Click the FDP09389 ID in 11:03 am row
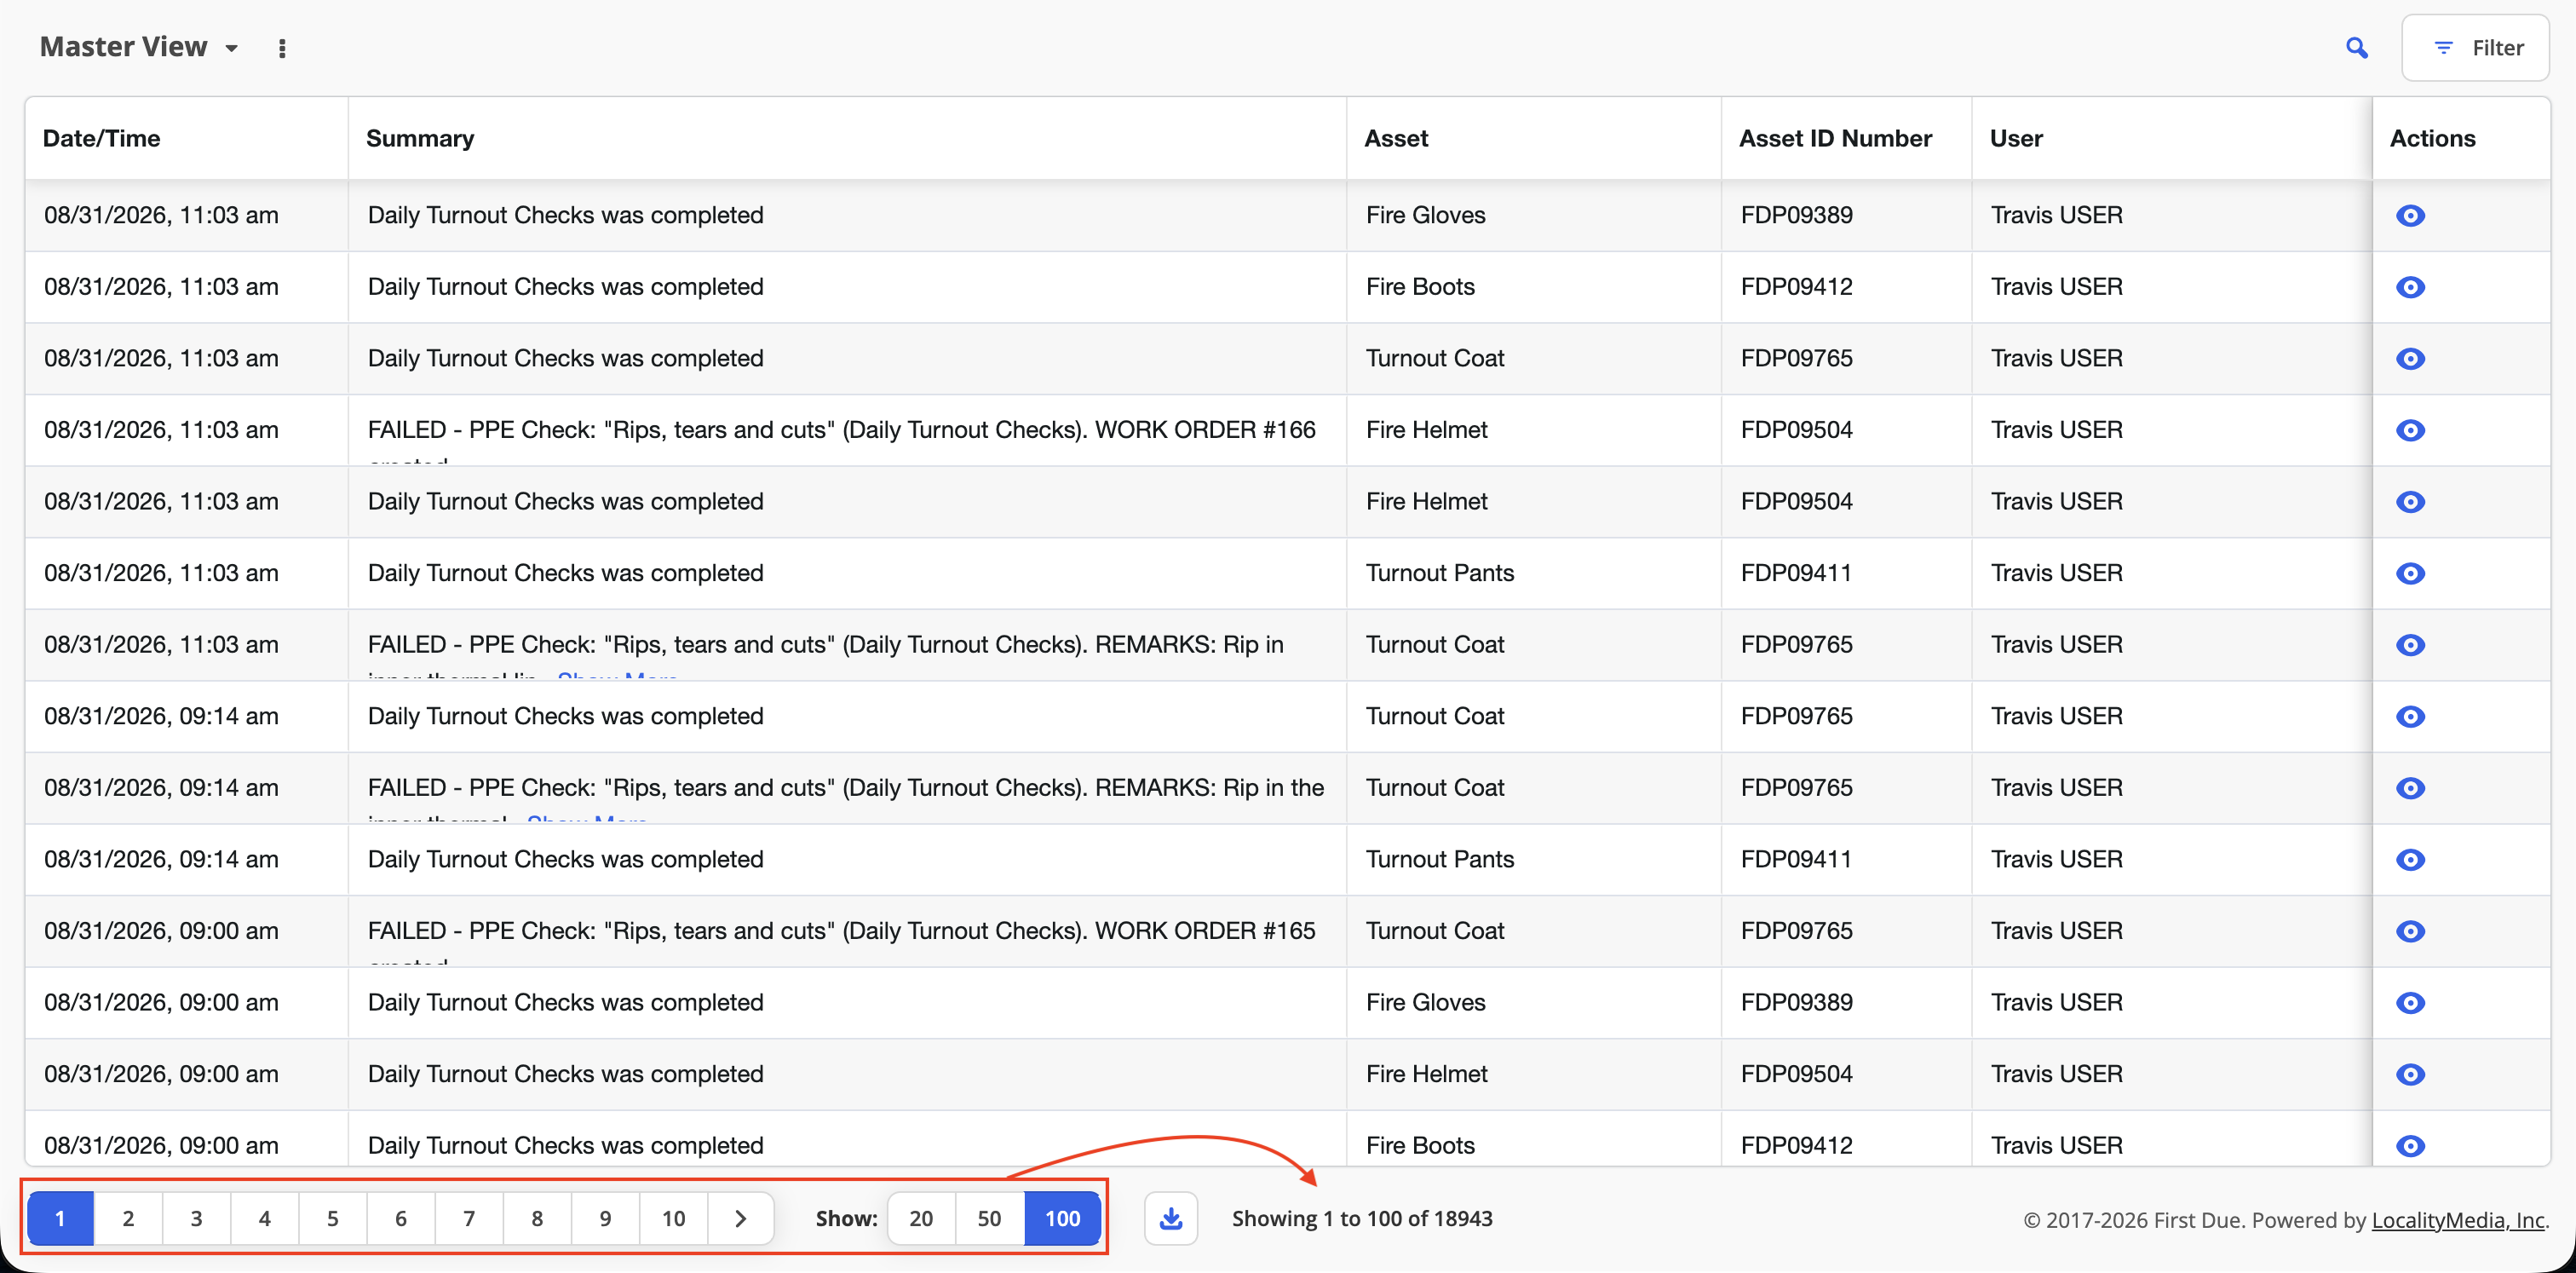 tap(1796, 215)
